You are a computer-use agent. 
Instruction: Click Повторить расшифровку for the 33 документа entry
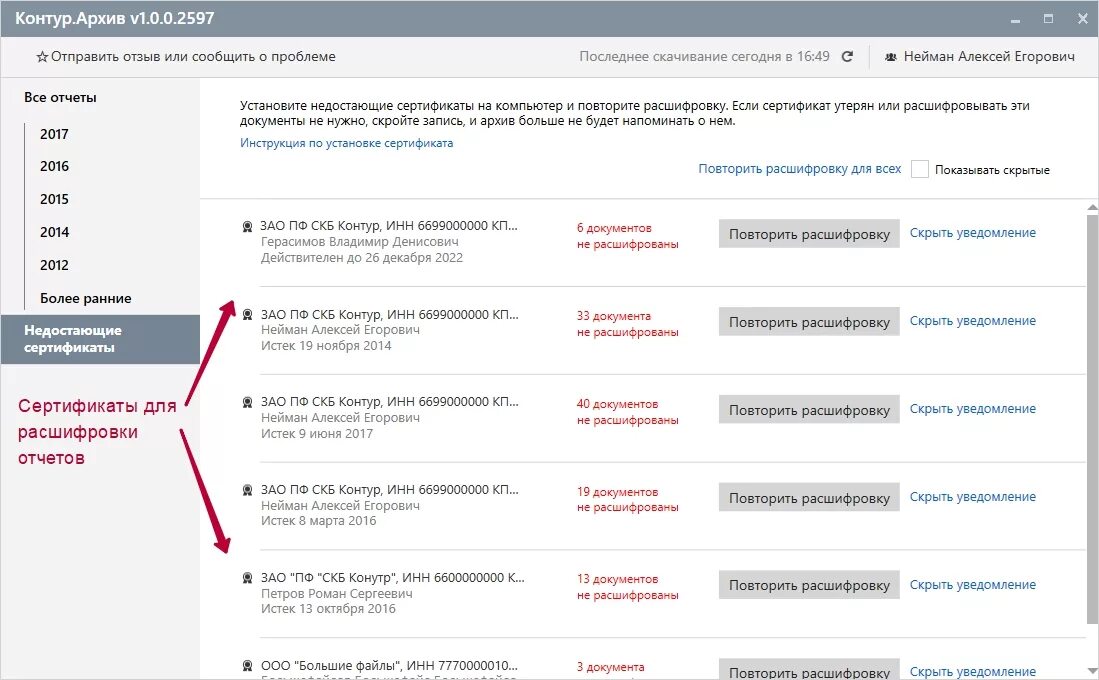tap(808, 321)
